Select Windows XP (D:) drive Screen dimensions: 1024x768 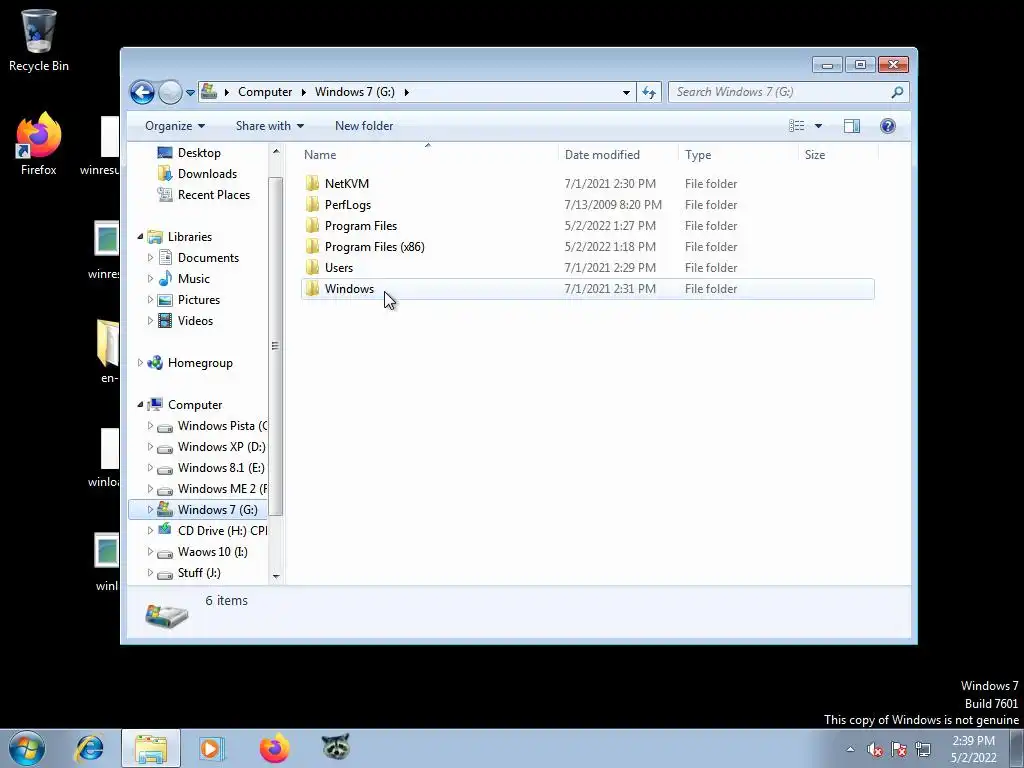click(x=221, y=446)
